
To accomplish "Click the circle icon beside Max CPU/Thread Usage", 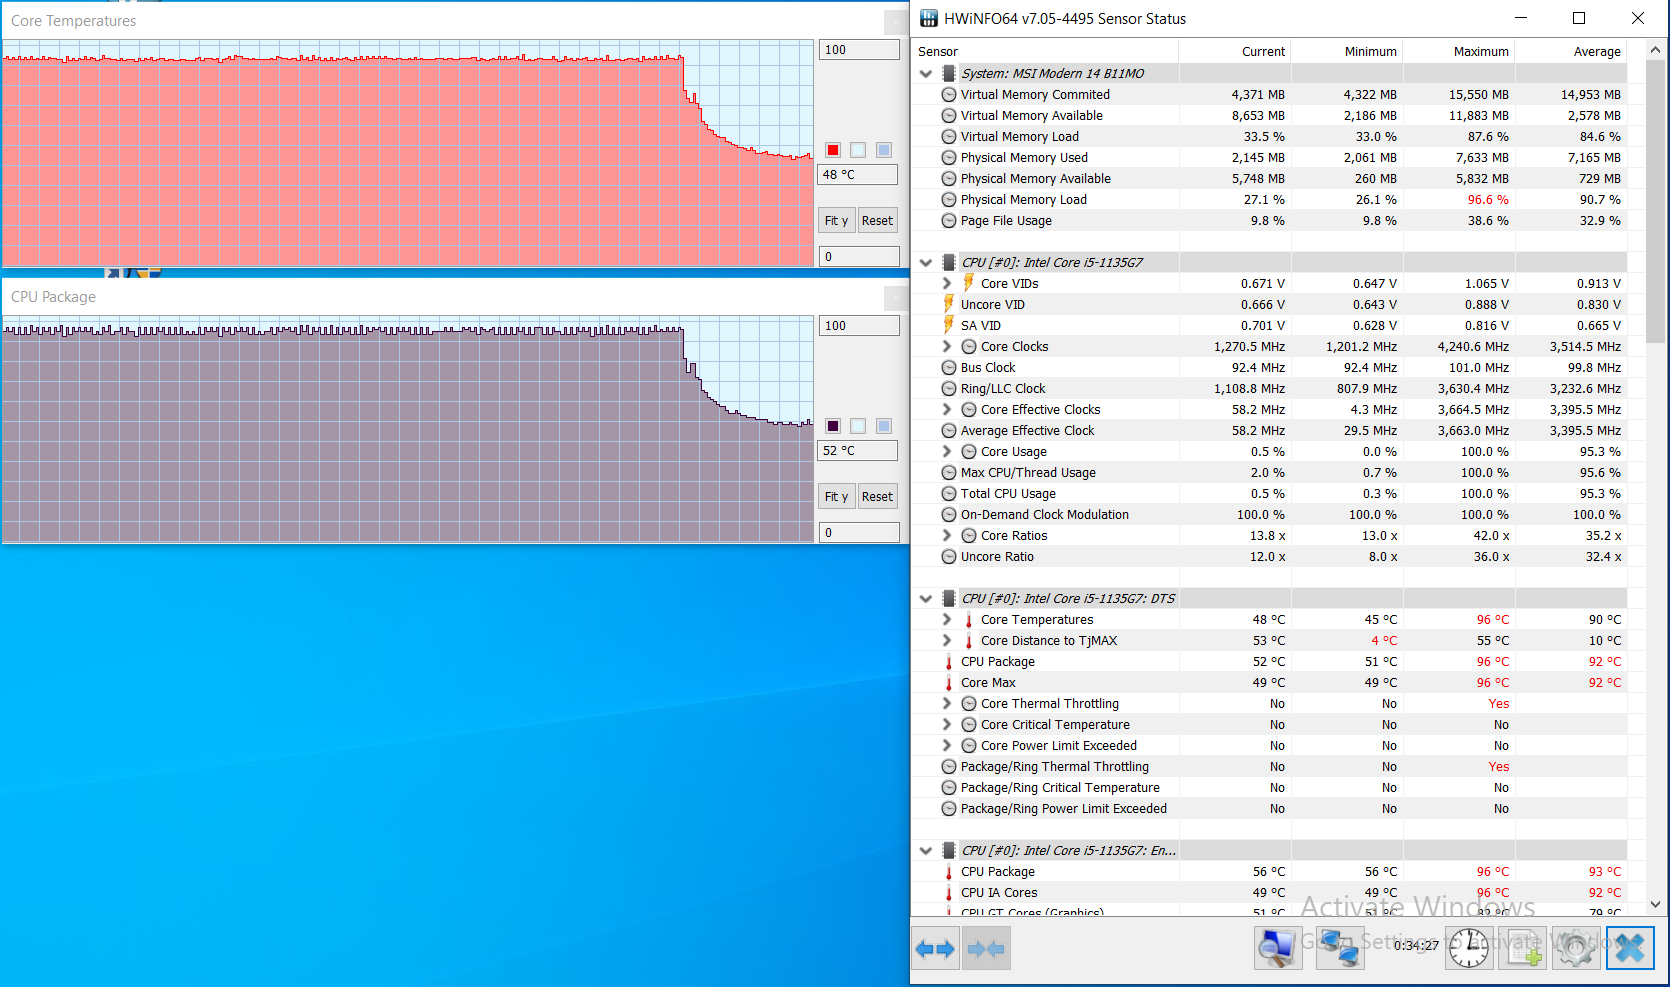I will (x=949, y=472).
